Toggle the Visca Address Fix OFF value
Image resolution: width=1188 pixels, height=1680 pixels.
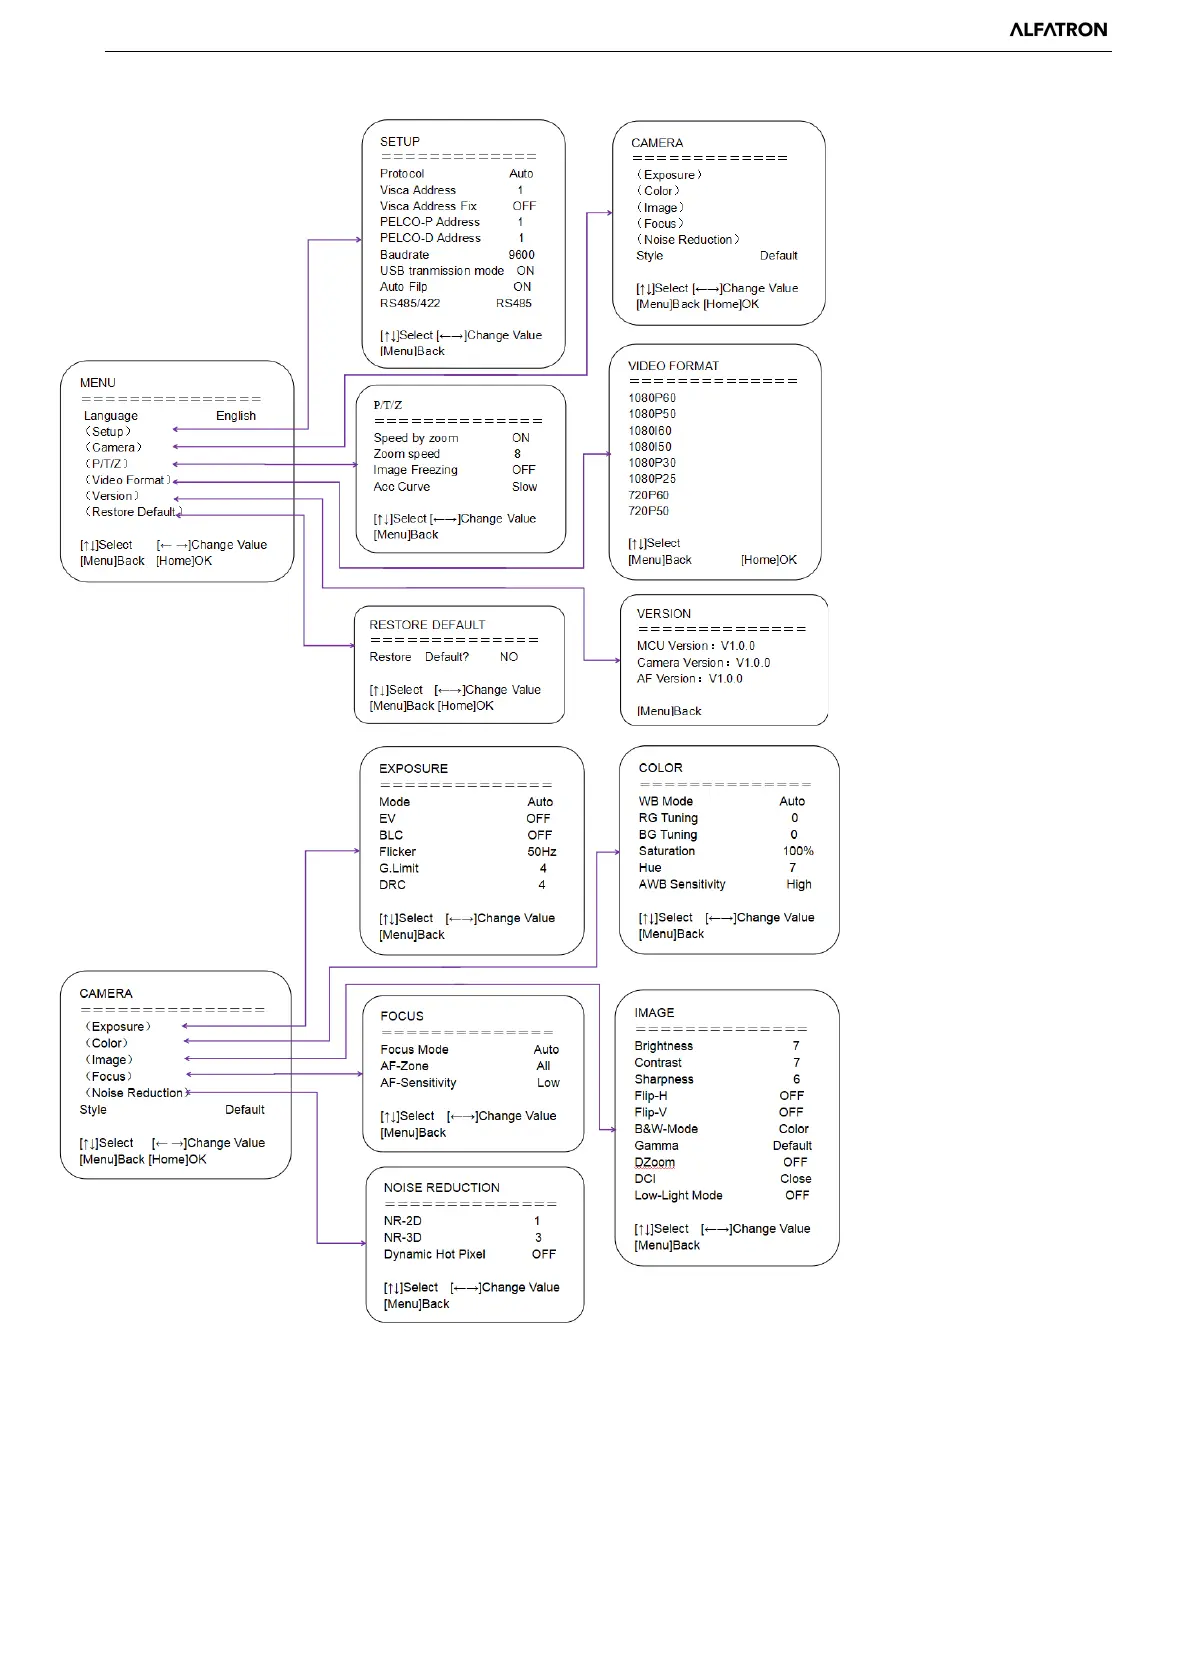point(524,206)
